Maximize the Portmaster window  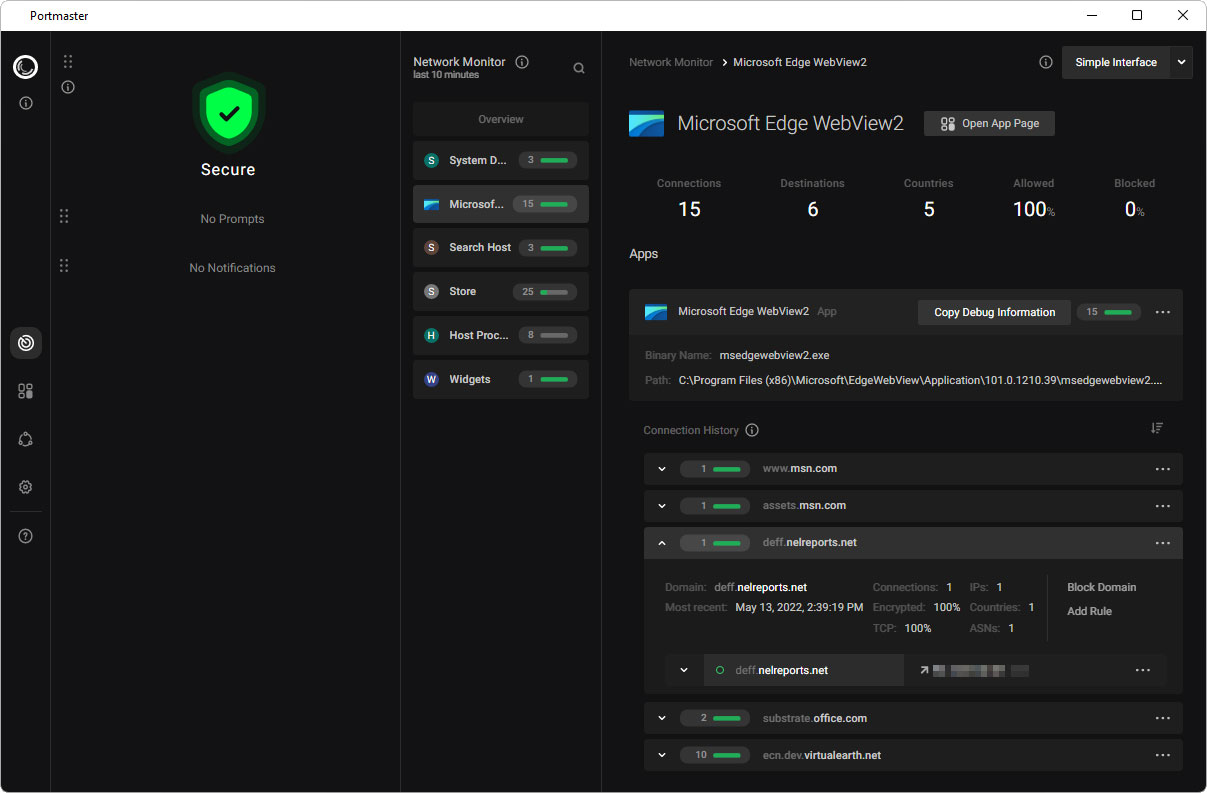[1137, 15]
